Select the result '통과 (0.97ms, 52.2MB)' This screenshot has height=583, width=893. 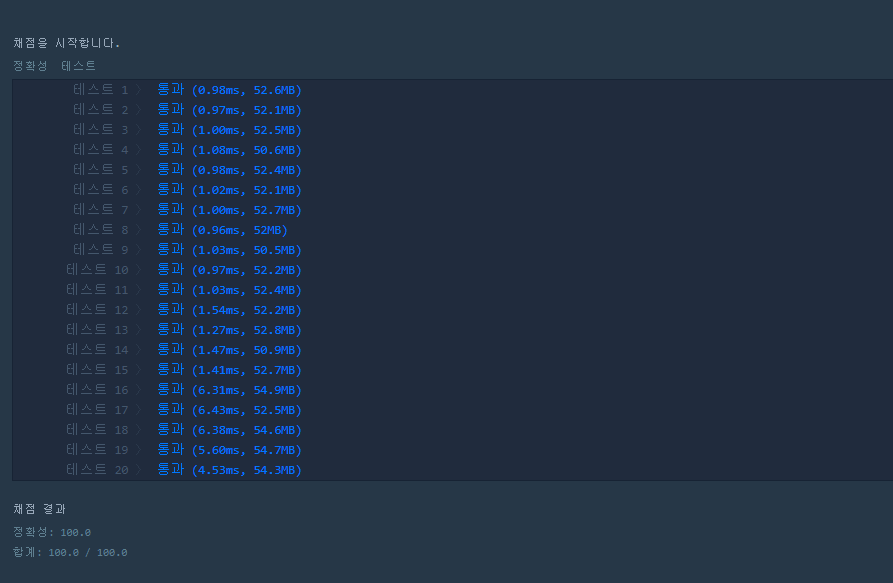(230, 270)
